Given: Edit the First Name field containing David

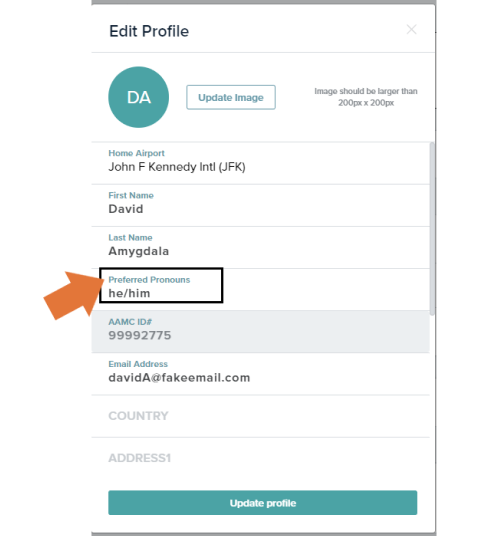Looking at the screenshot, I should point(260,205).
